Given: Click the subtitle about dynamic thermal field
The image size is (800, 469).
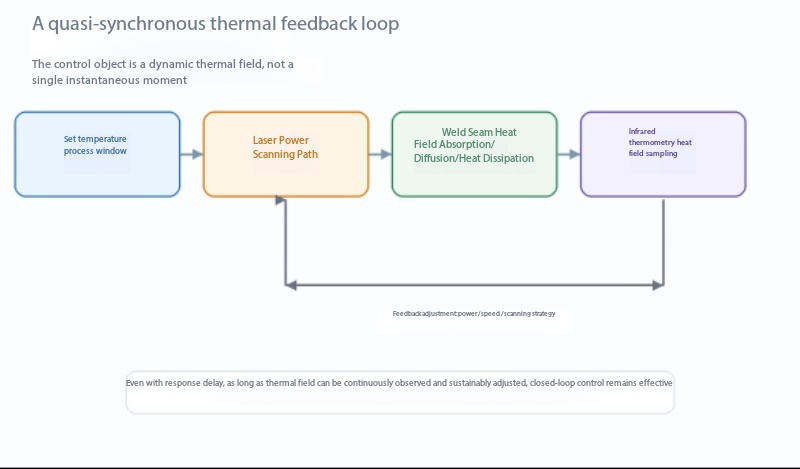Looking at the screenshot, I should [x=162, y=72].
